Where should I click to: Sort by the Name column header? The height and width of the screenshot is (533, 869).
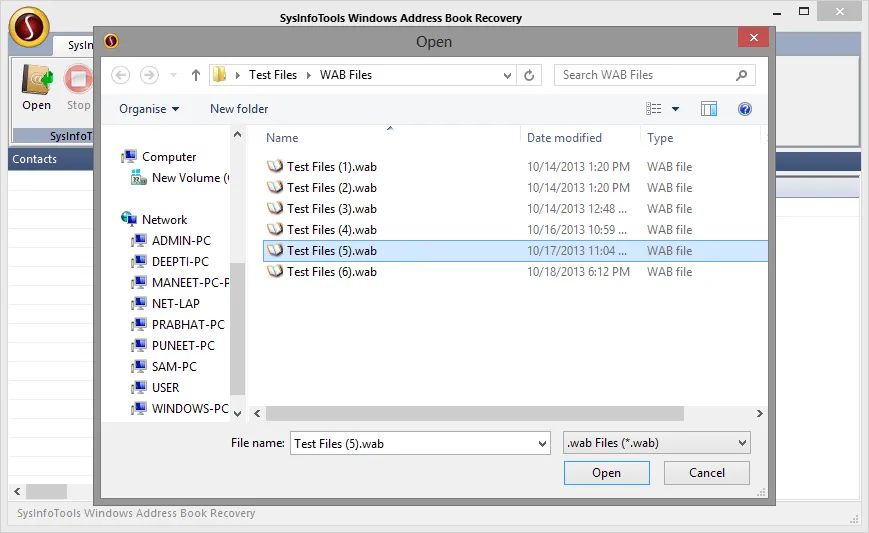[282, 138]
